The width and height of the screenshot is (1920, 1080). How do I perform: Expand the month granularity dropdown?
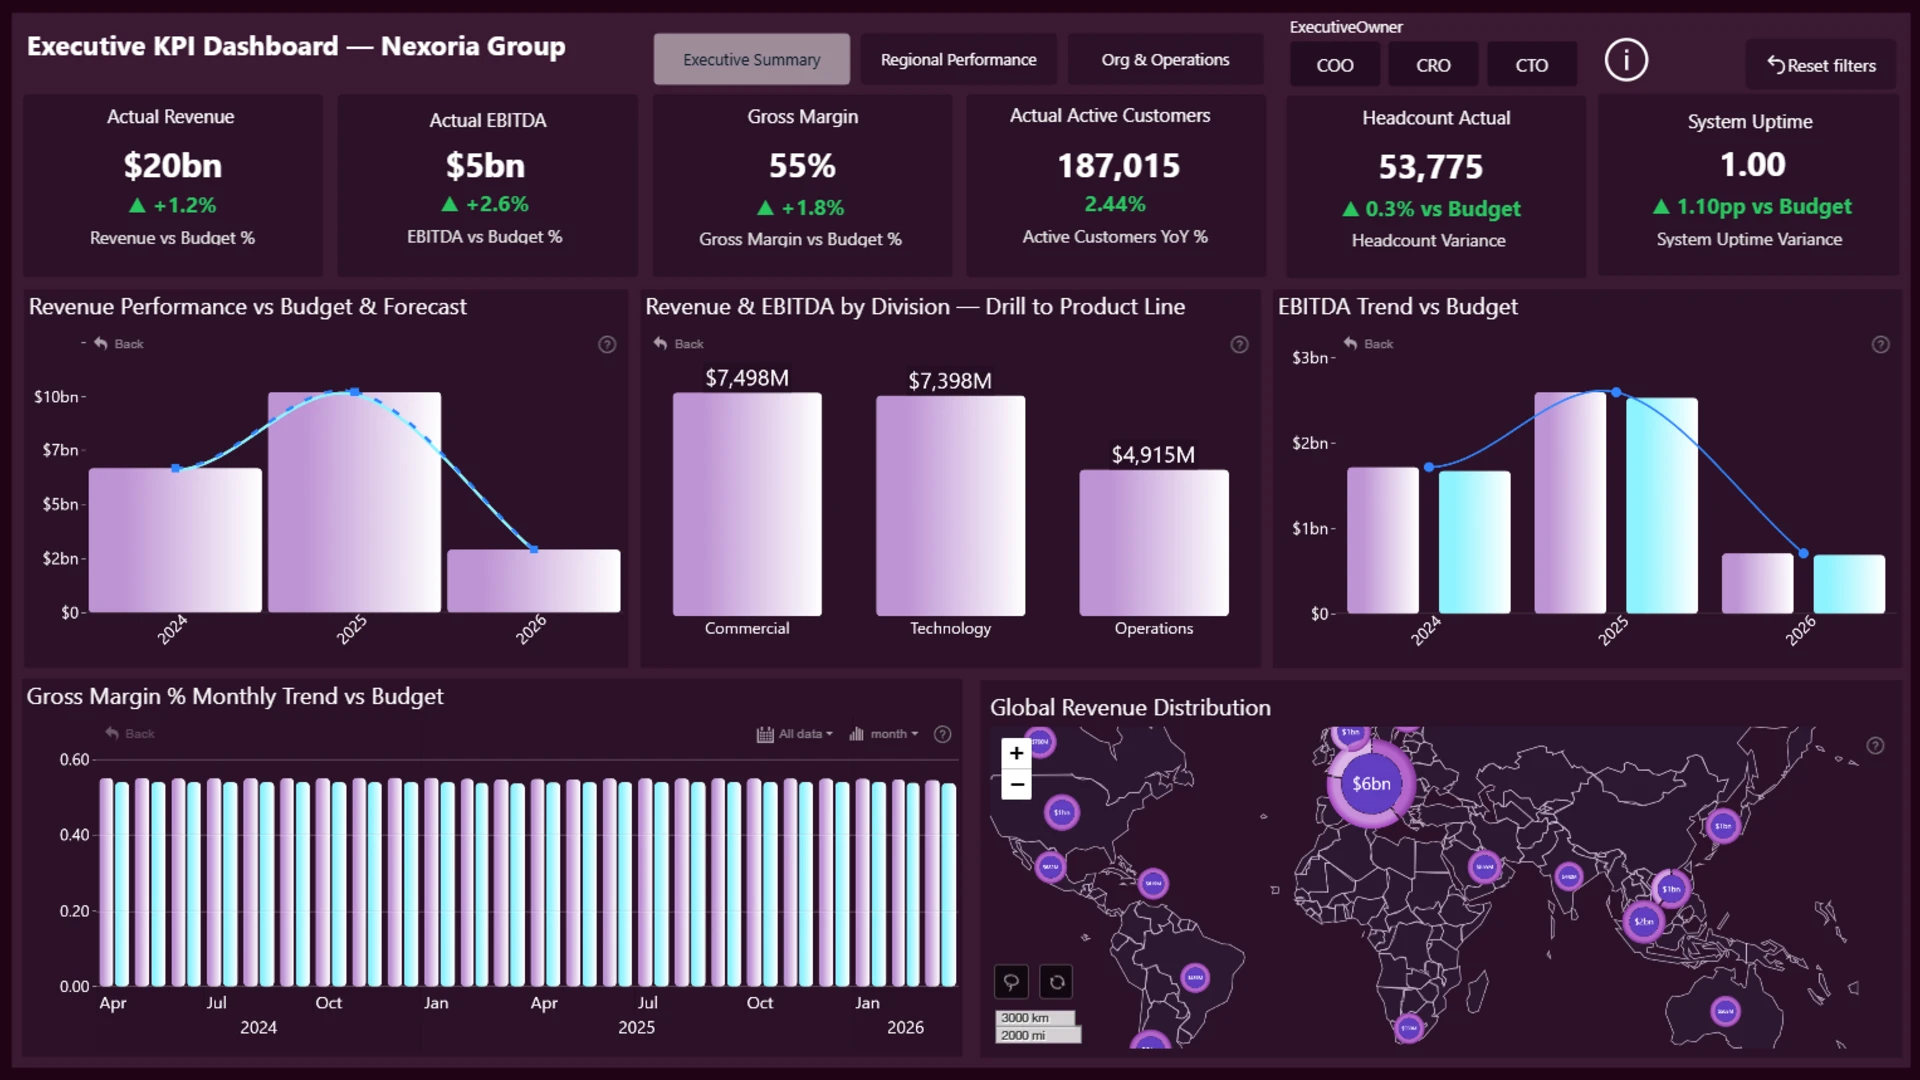(x=884, y=734)
